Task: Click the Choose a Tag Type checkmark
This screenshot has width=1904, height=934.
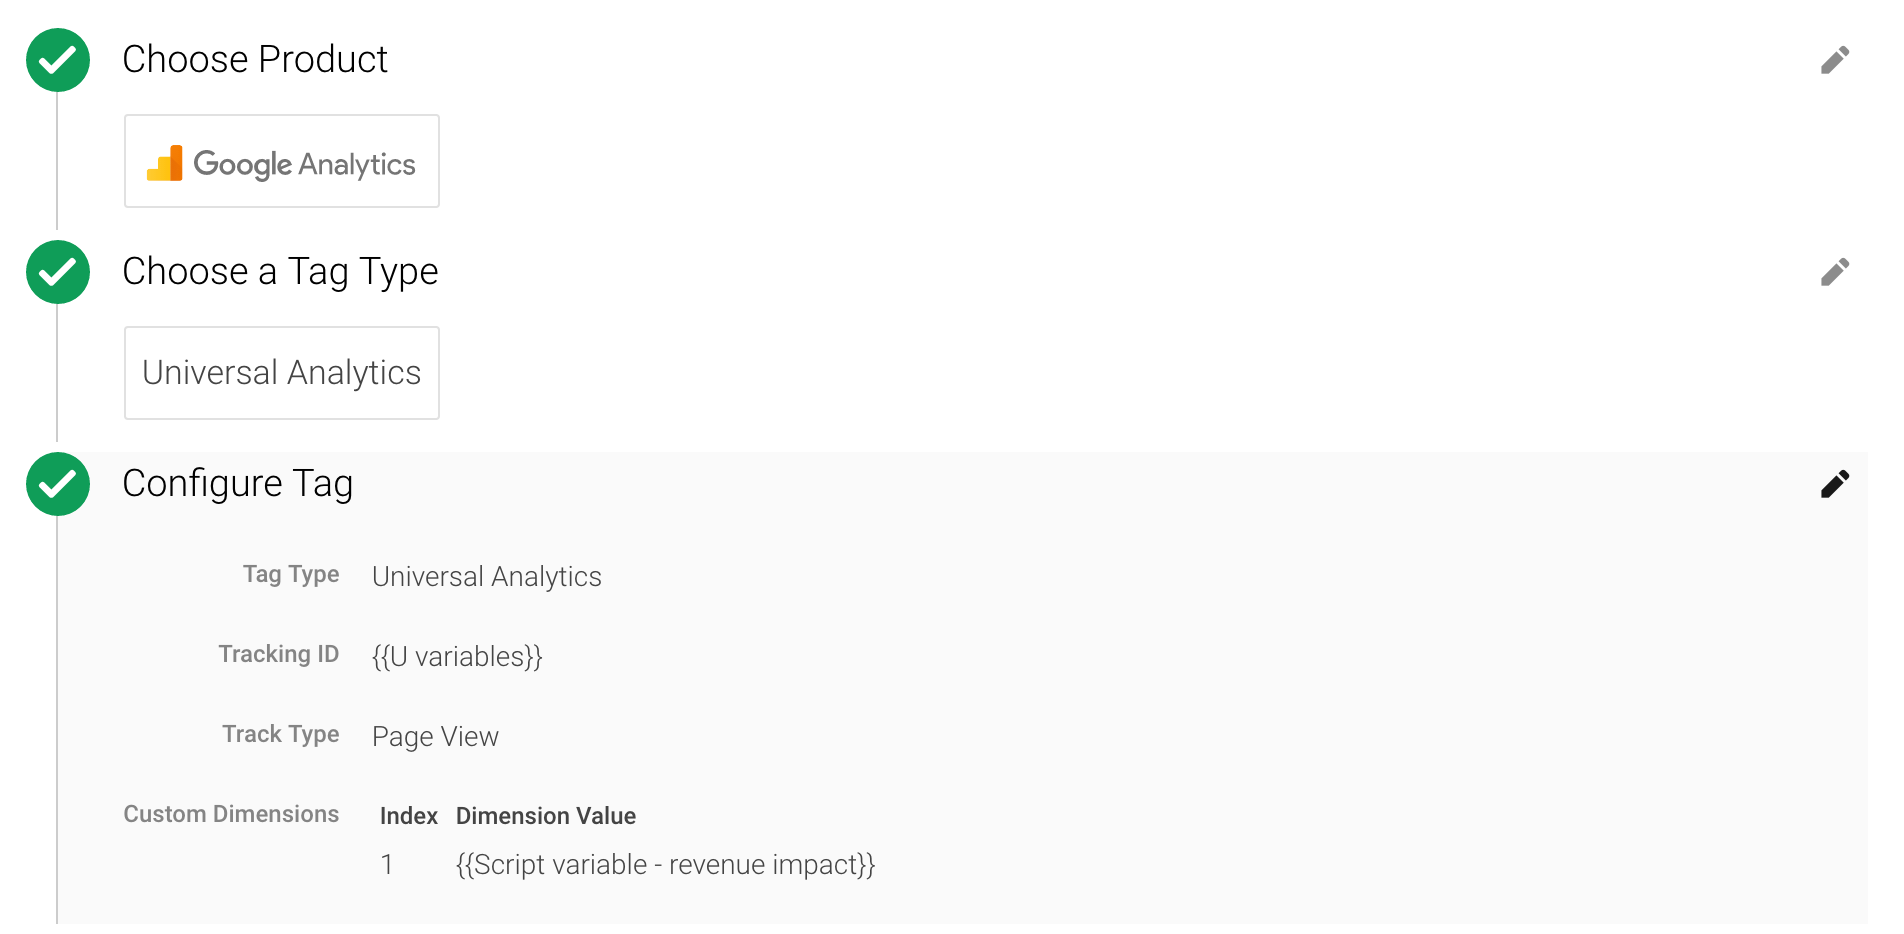Action: click(58, 272)
